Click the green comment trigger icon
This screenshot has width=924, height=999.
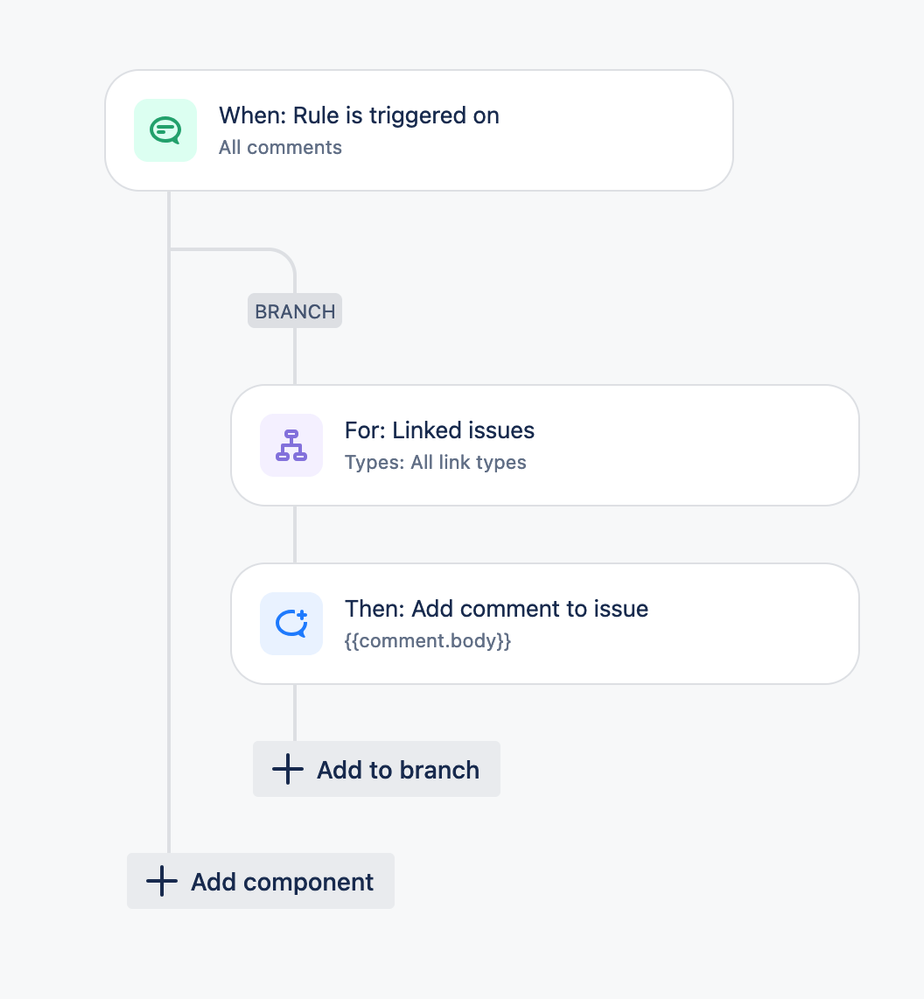[x=165, y=130]
